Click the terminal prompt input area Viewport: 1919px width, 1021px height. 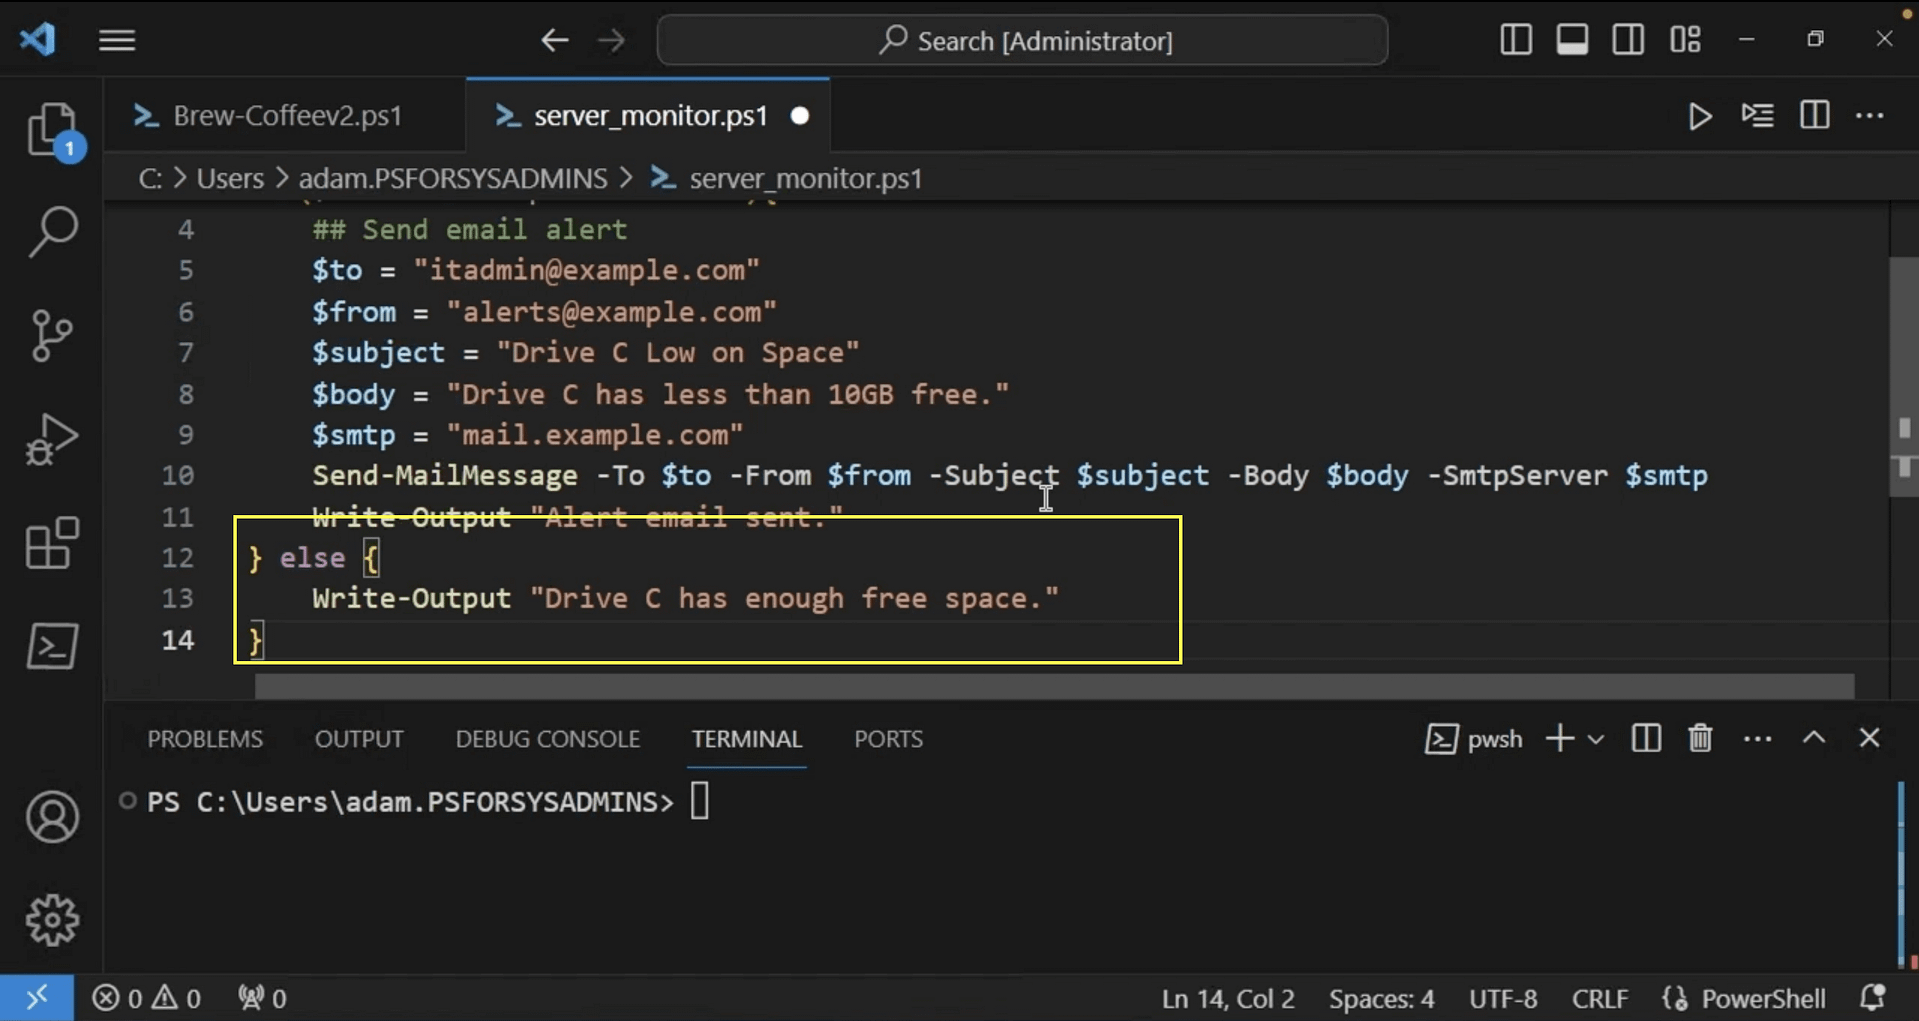(700, 802)
